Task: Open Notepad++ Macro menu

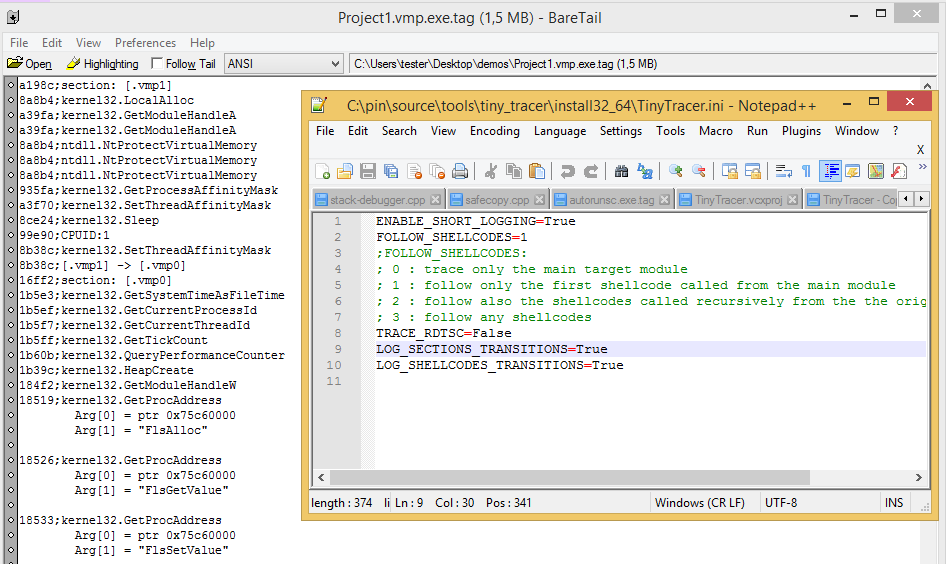Action: coord(716,131)
